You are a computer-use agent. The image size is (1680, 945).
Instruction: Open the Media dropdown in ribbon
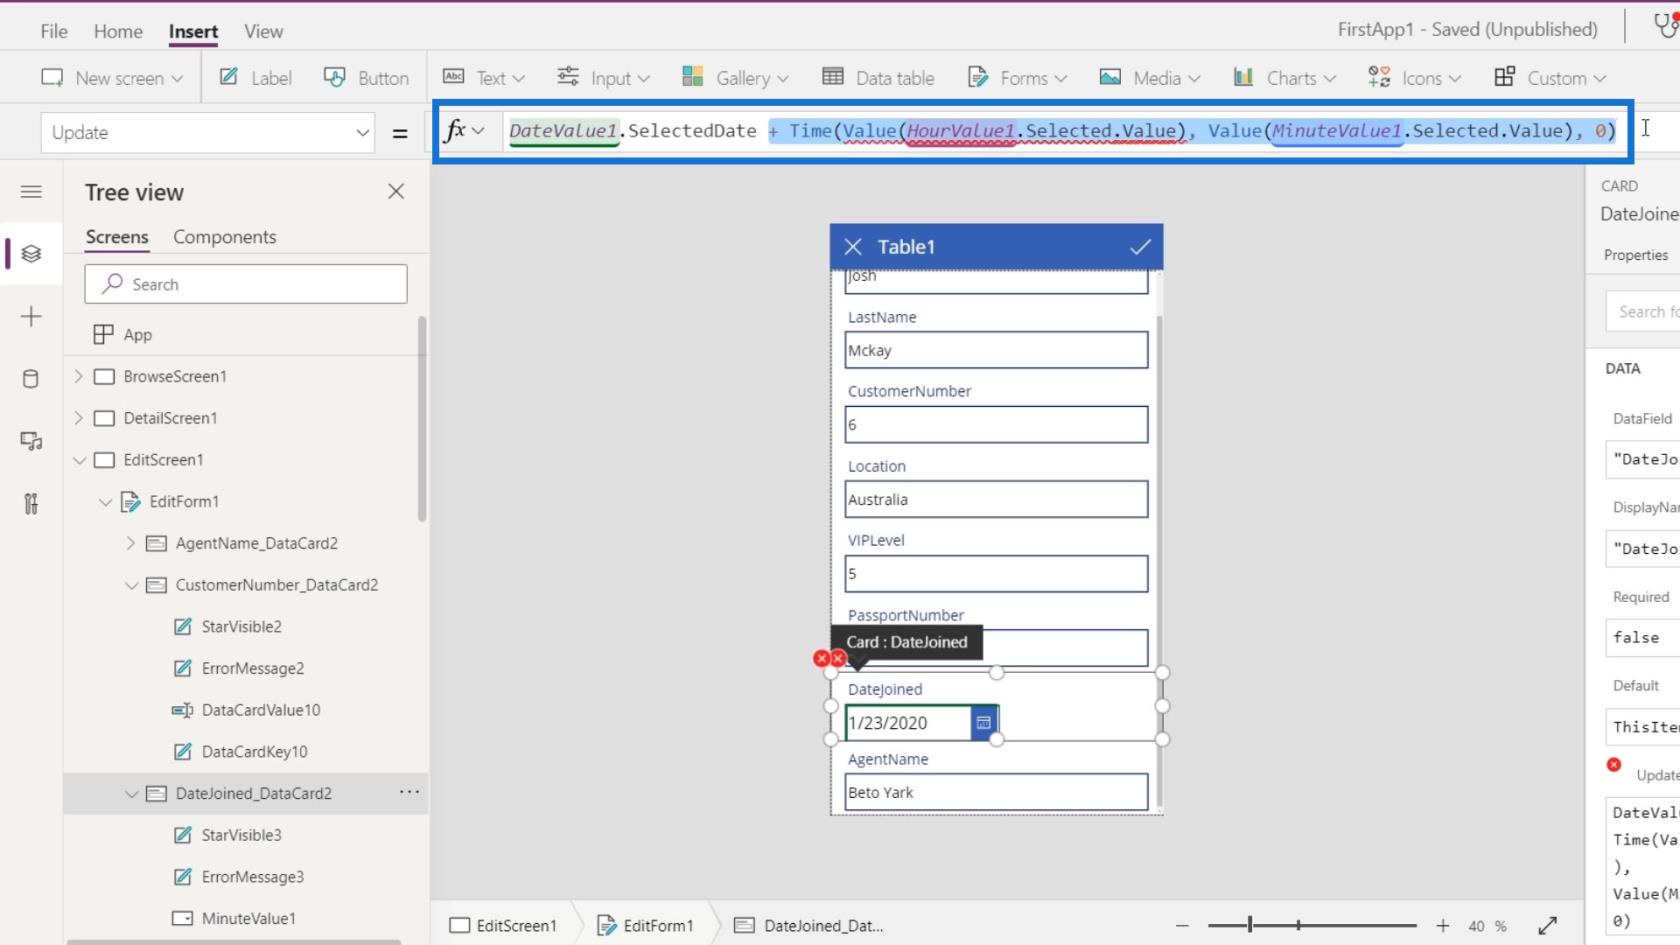pos(1150,78)
